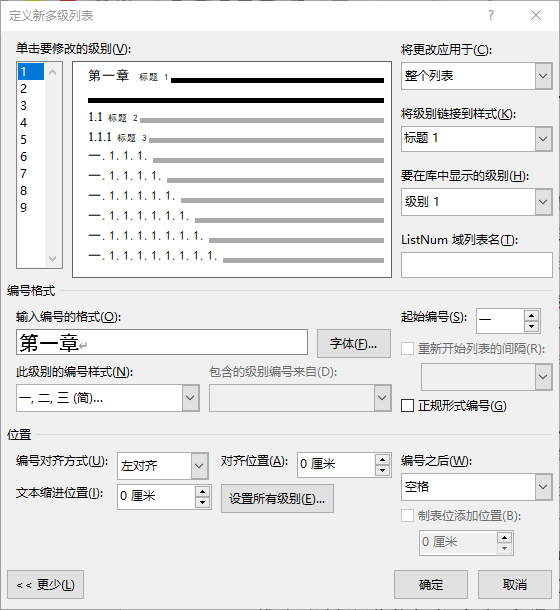The image size is (560, 610).
Task: Increase the 对齐位置 value
Action: [383, 459]
